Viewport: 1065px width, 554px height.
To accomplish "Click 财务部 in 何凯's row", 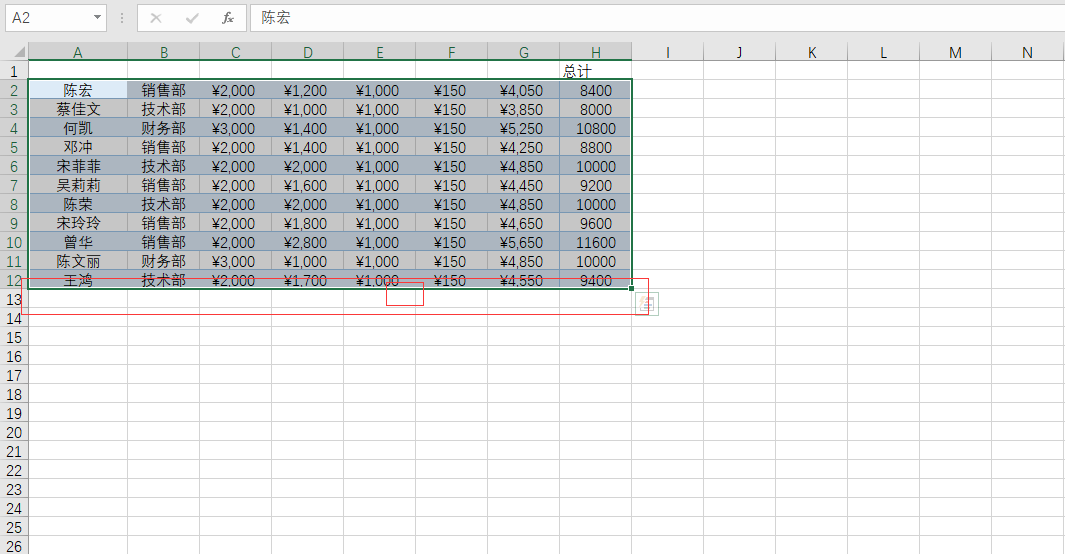I will click(x=164, y=128).
